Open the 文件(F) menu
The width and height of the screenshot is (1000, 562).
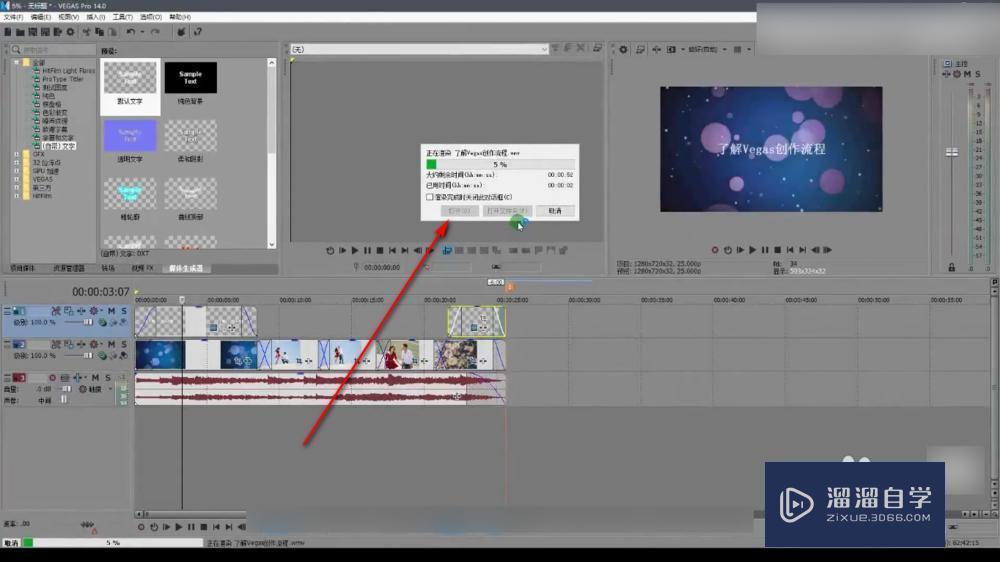pyautogui.click(x=13, y=17)
